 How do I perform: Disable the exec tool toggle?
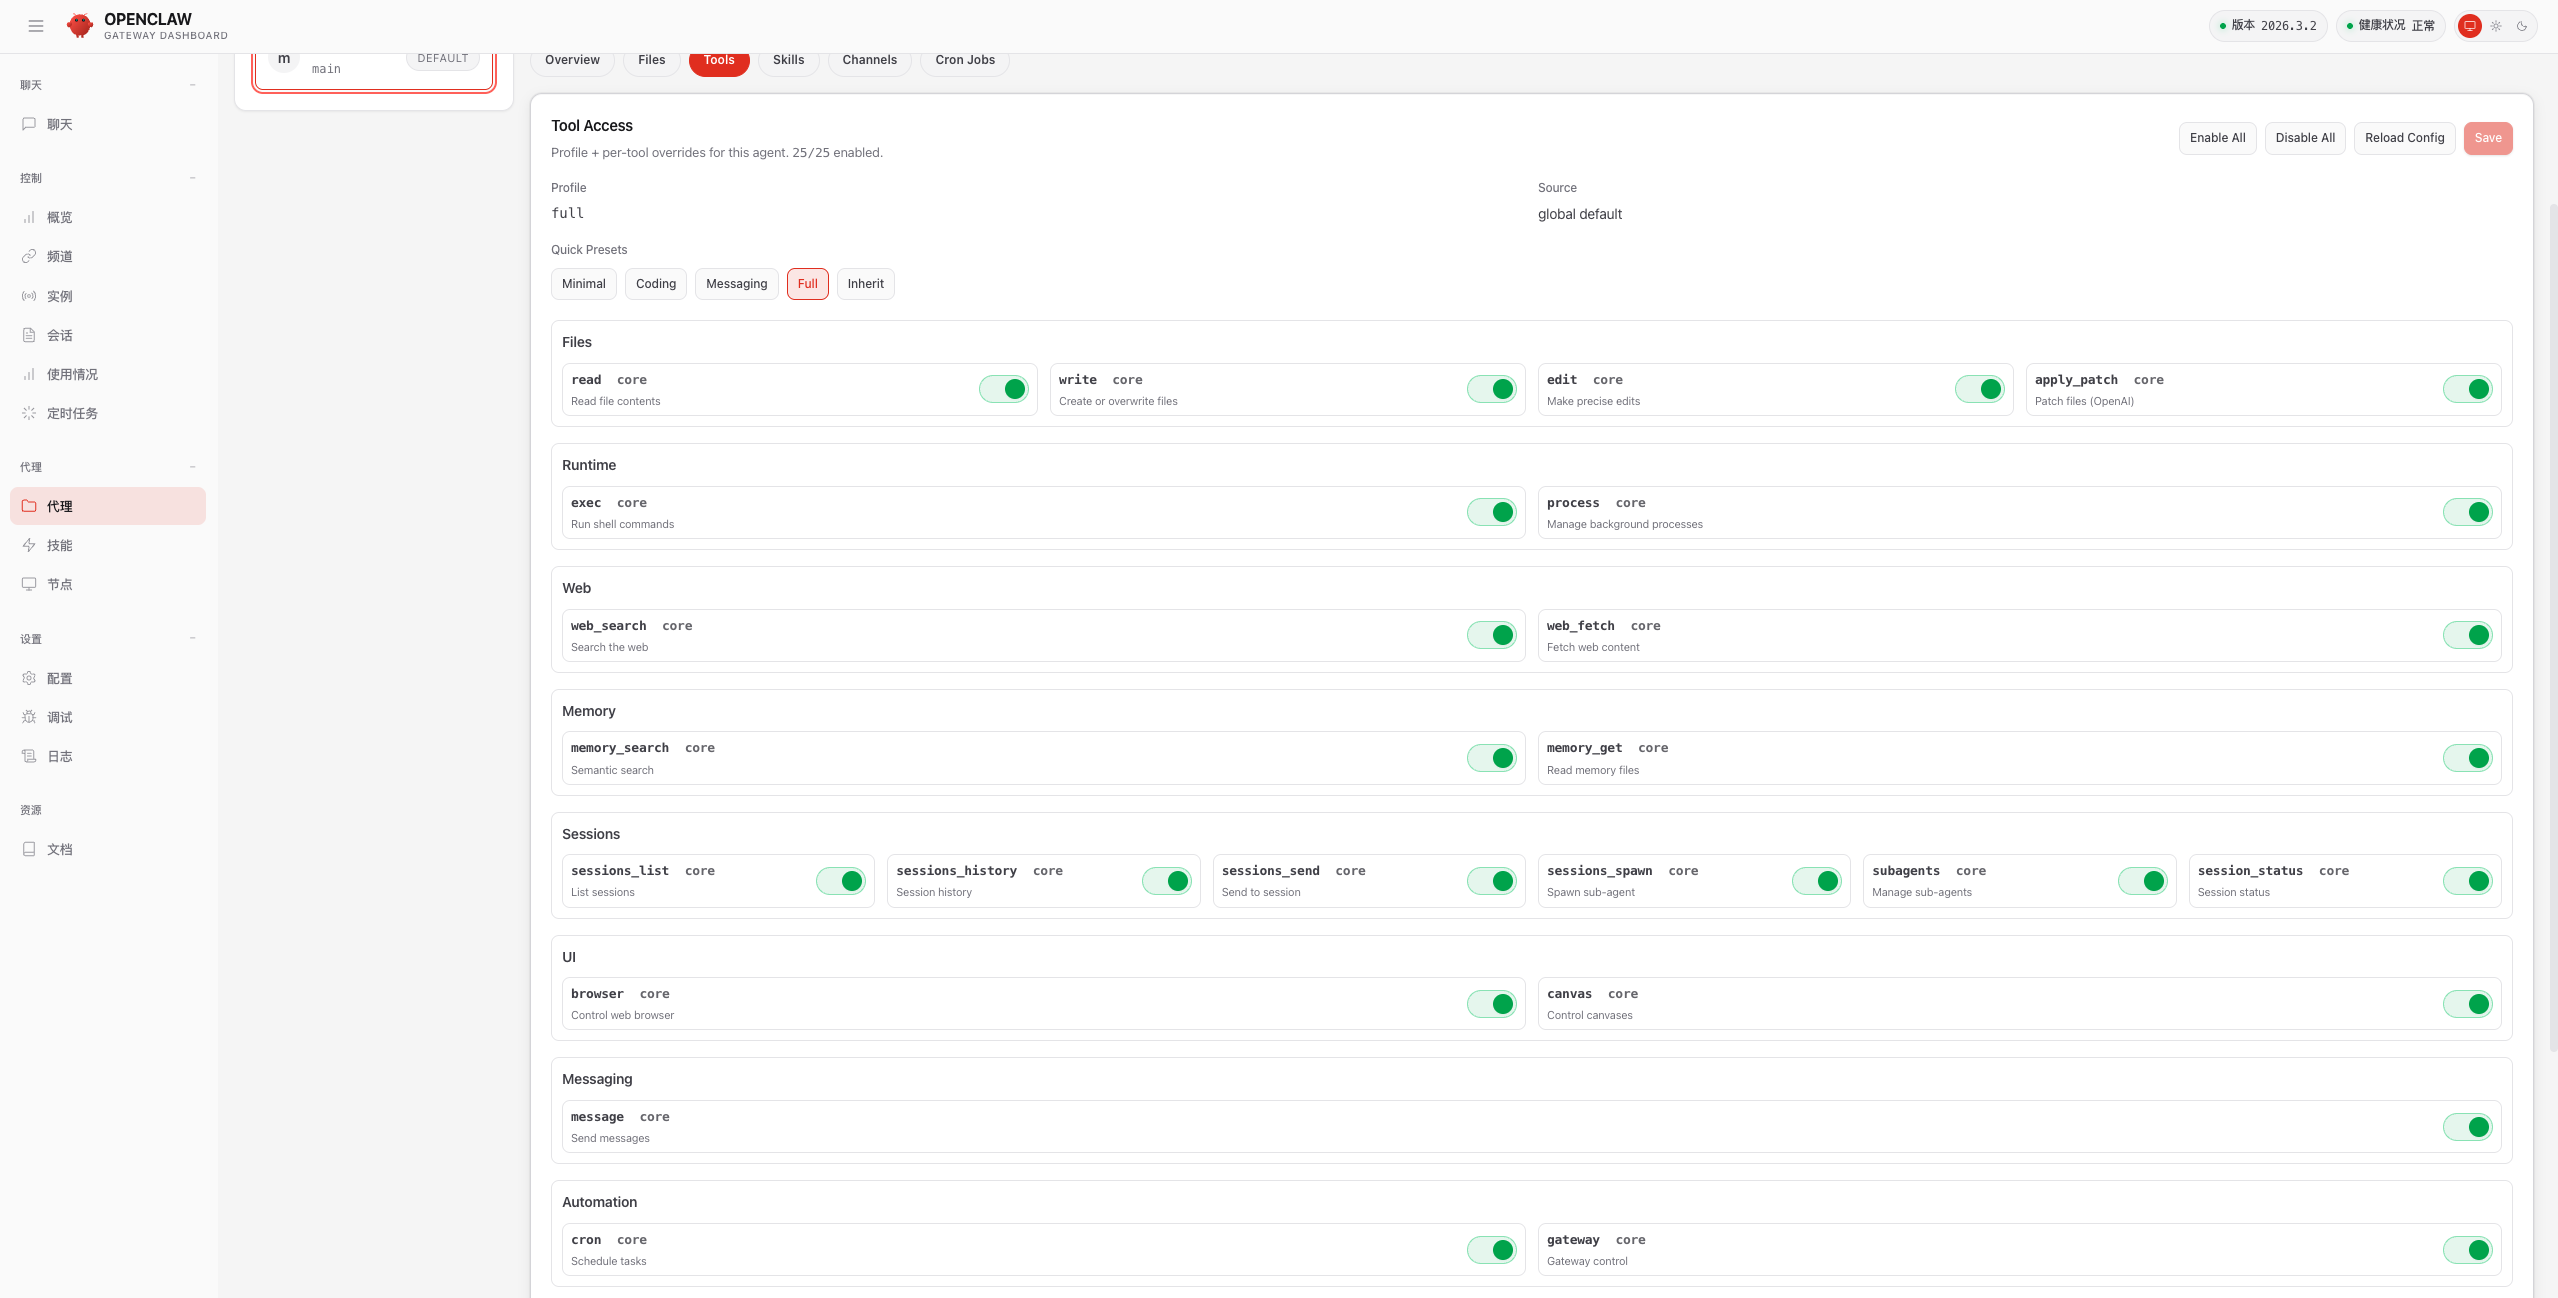pos(1491,512)
